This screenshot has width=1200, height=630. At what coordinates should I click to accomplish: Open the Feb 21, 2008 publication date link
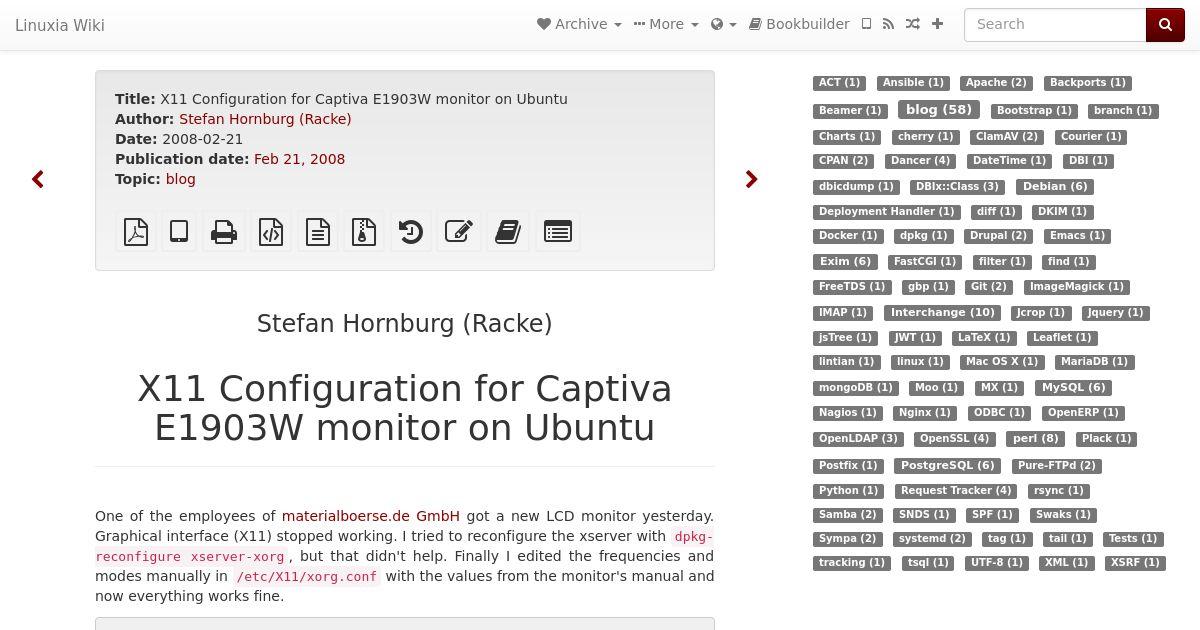click(299, 159)
